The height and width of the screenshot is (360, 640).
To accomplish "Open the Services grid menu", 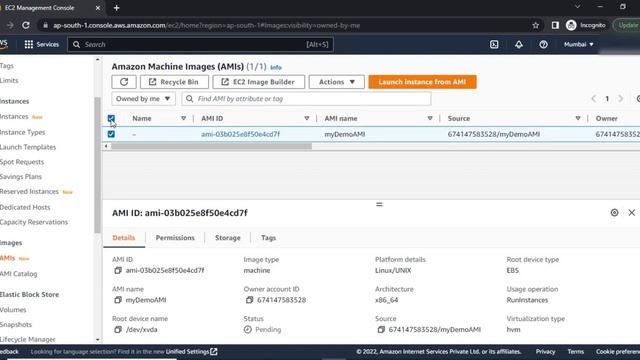I will tap(42, 44).
